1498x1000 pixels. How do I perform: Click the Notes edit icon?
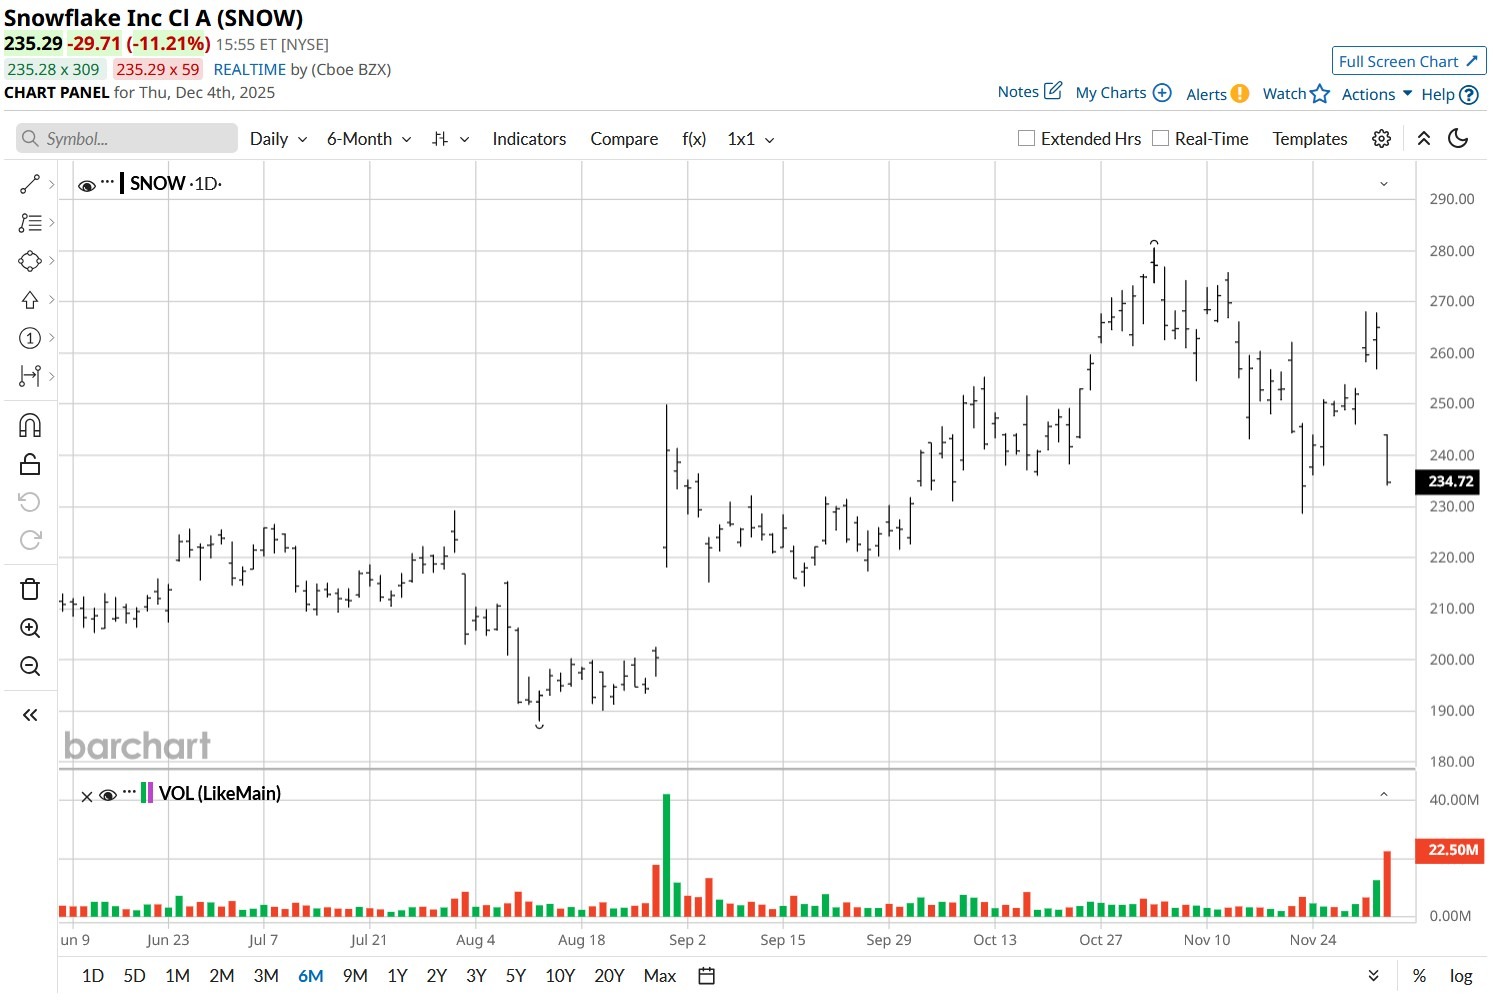click(x=1053, y=91)
